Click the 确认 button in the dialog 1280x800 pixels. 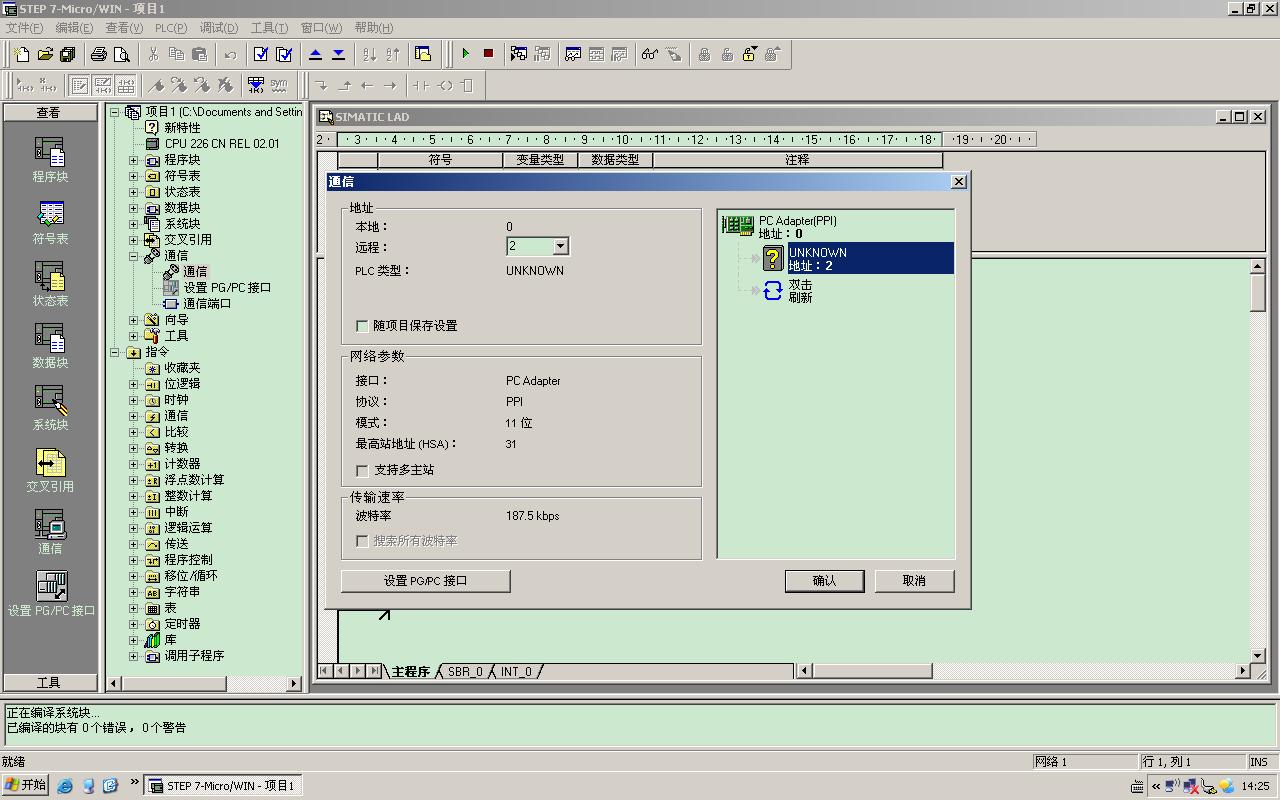tap(824, 581)
